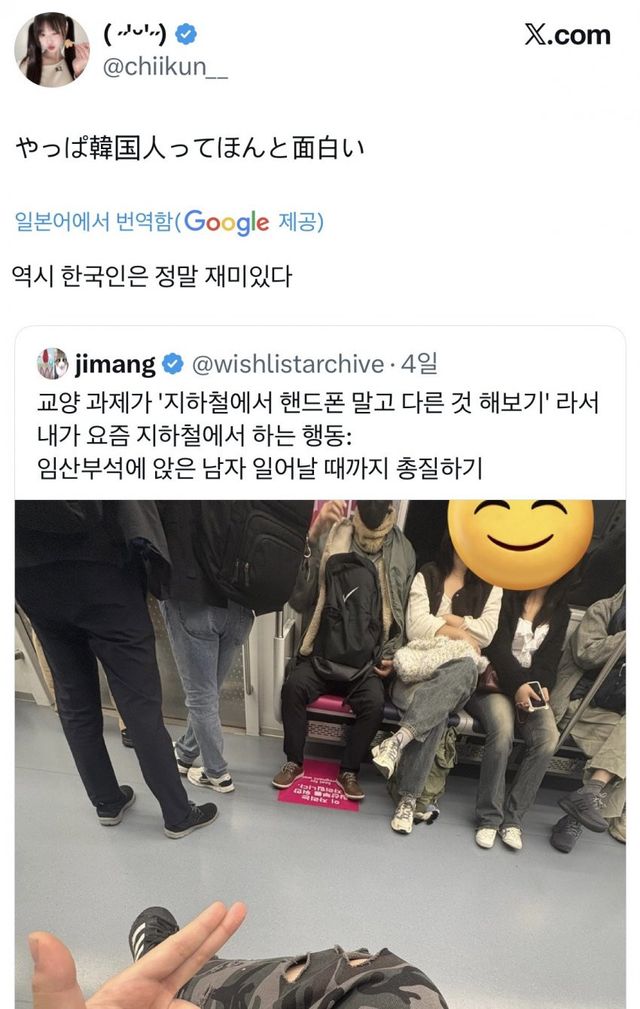Open the @wishlistarchive handle

click(x=288, y=364)
